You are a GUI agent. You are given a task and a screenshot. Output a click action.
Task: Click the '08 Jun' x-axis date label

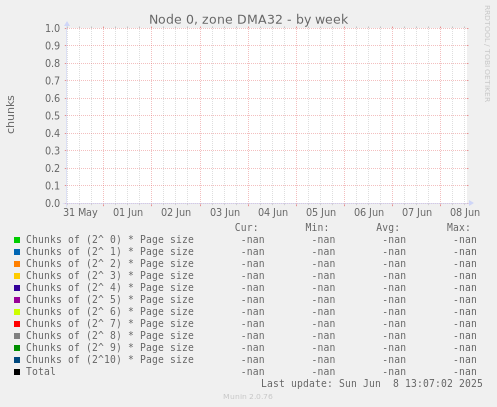point(465,213)
